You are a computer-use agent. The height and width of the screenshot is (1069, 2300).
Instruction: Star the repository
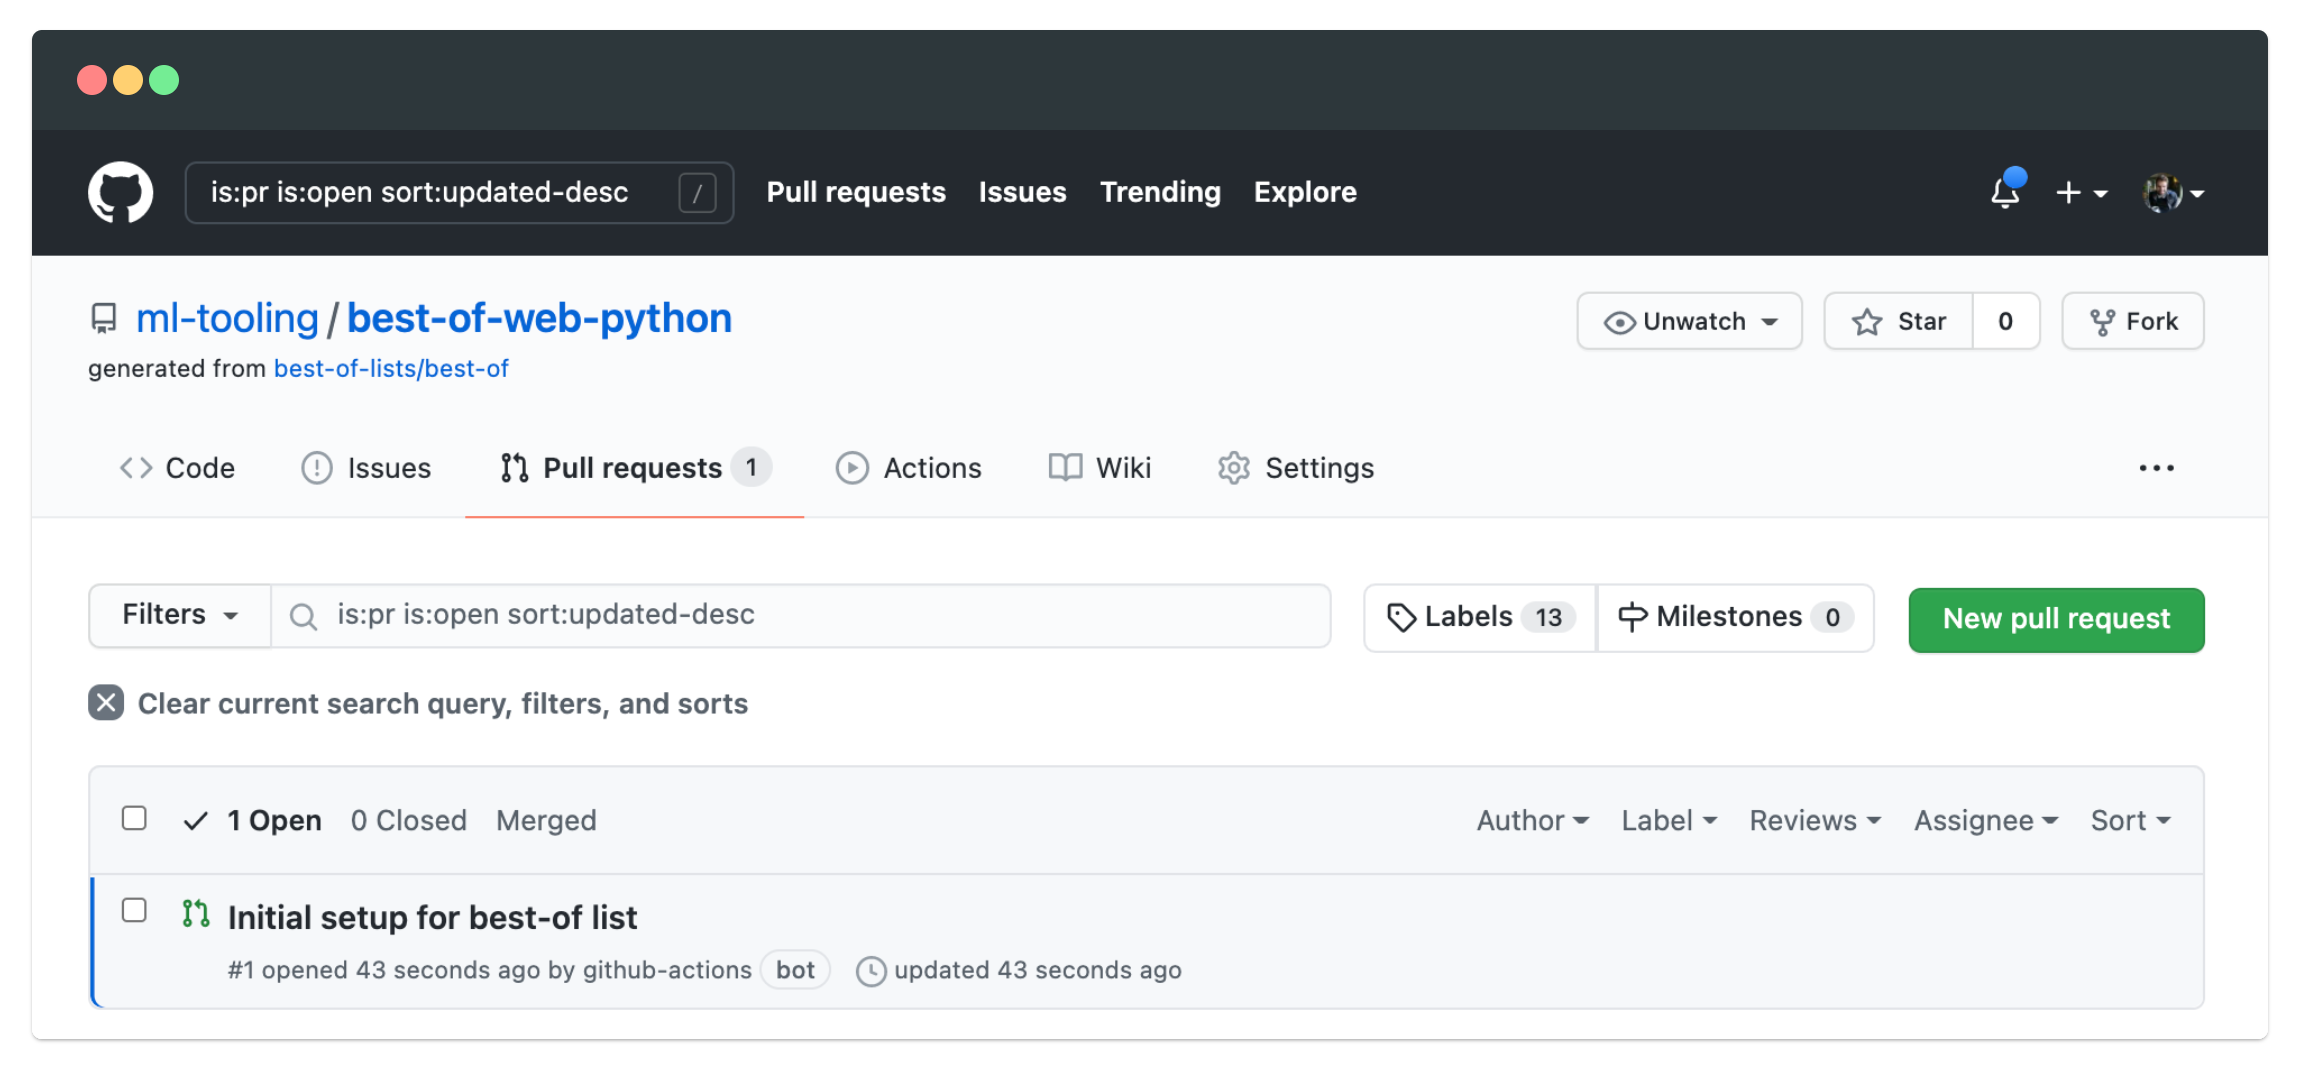tap(1899, 321)
